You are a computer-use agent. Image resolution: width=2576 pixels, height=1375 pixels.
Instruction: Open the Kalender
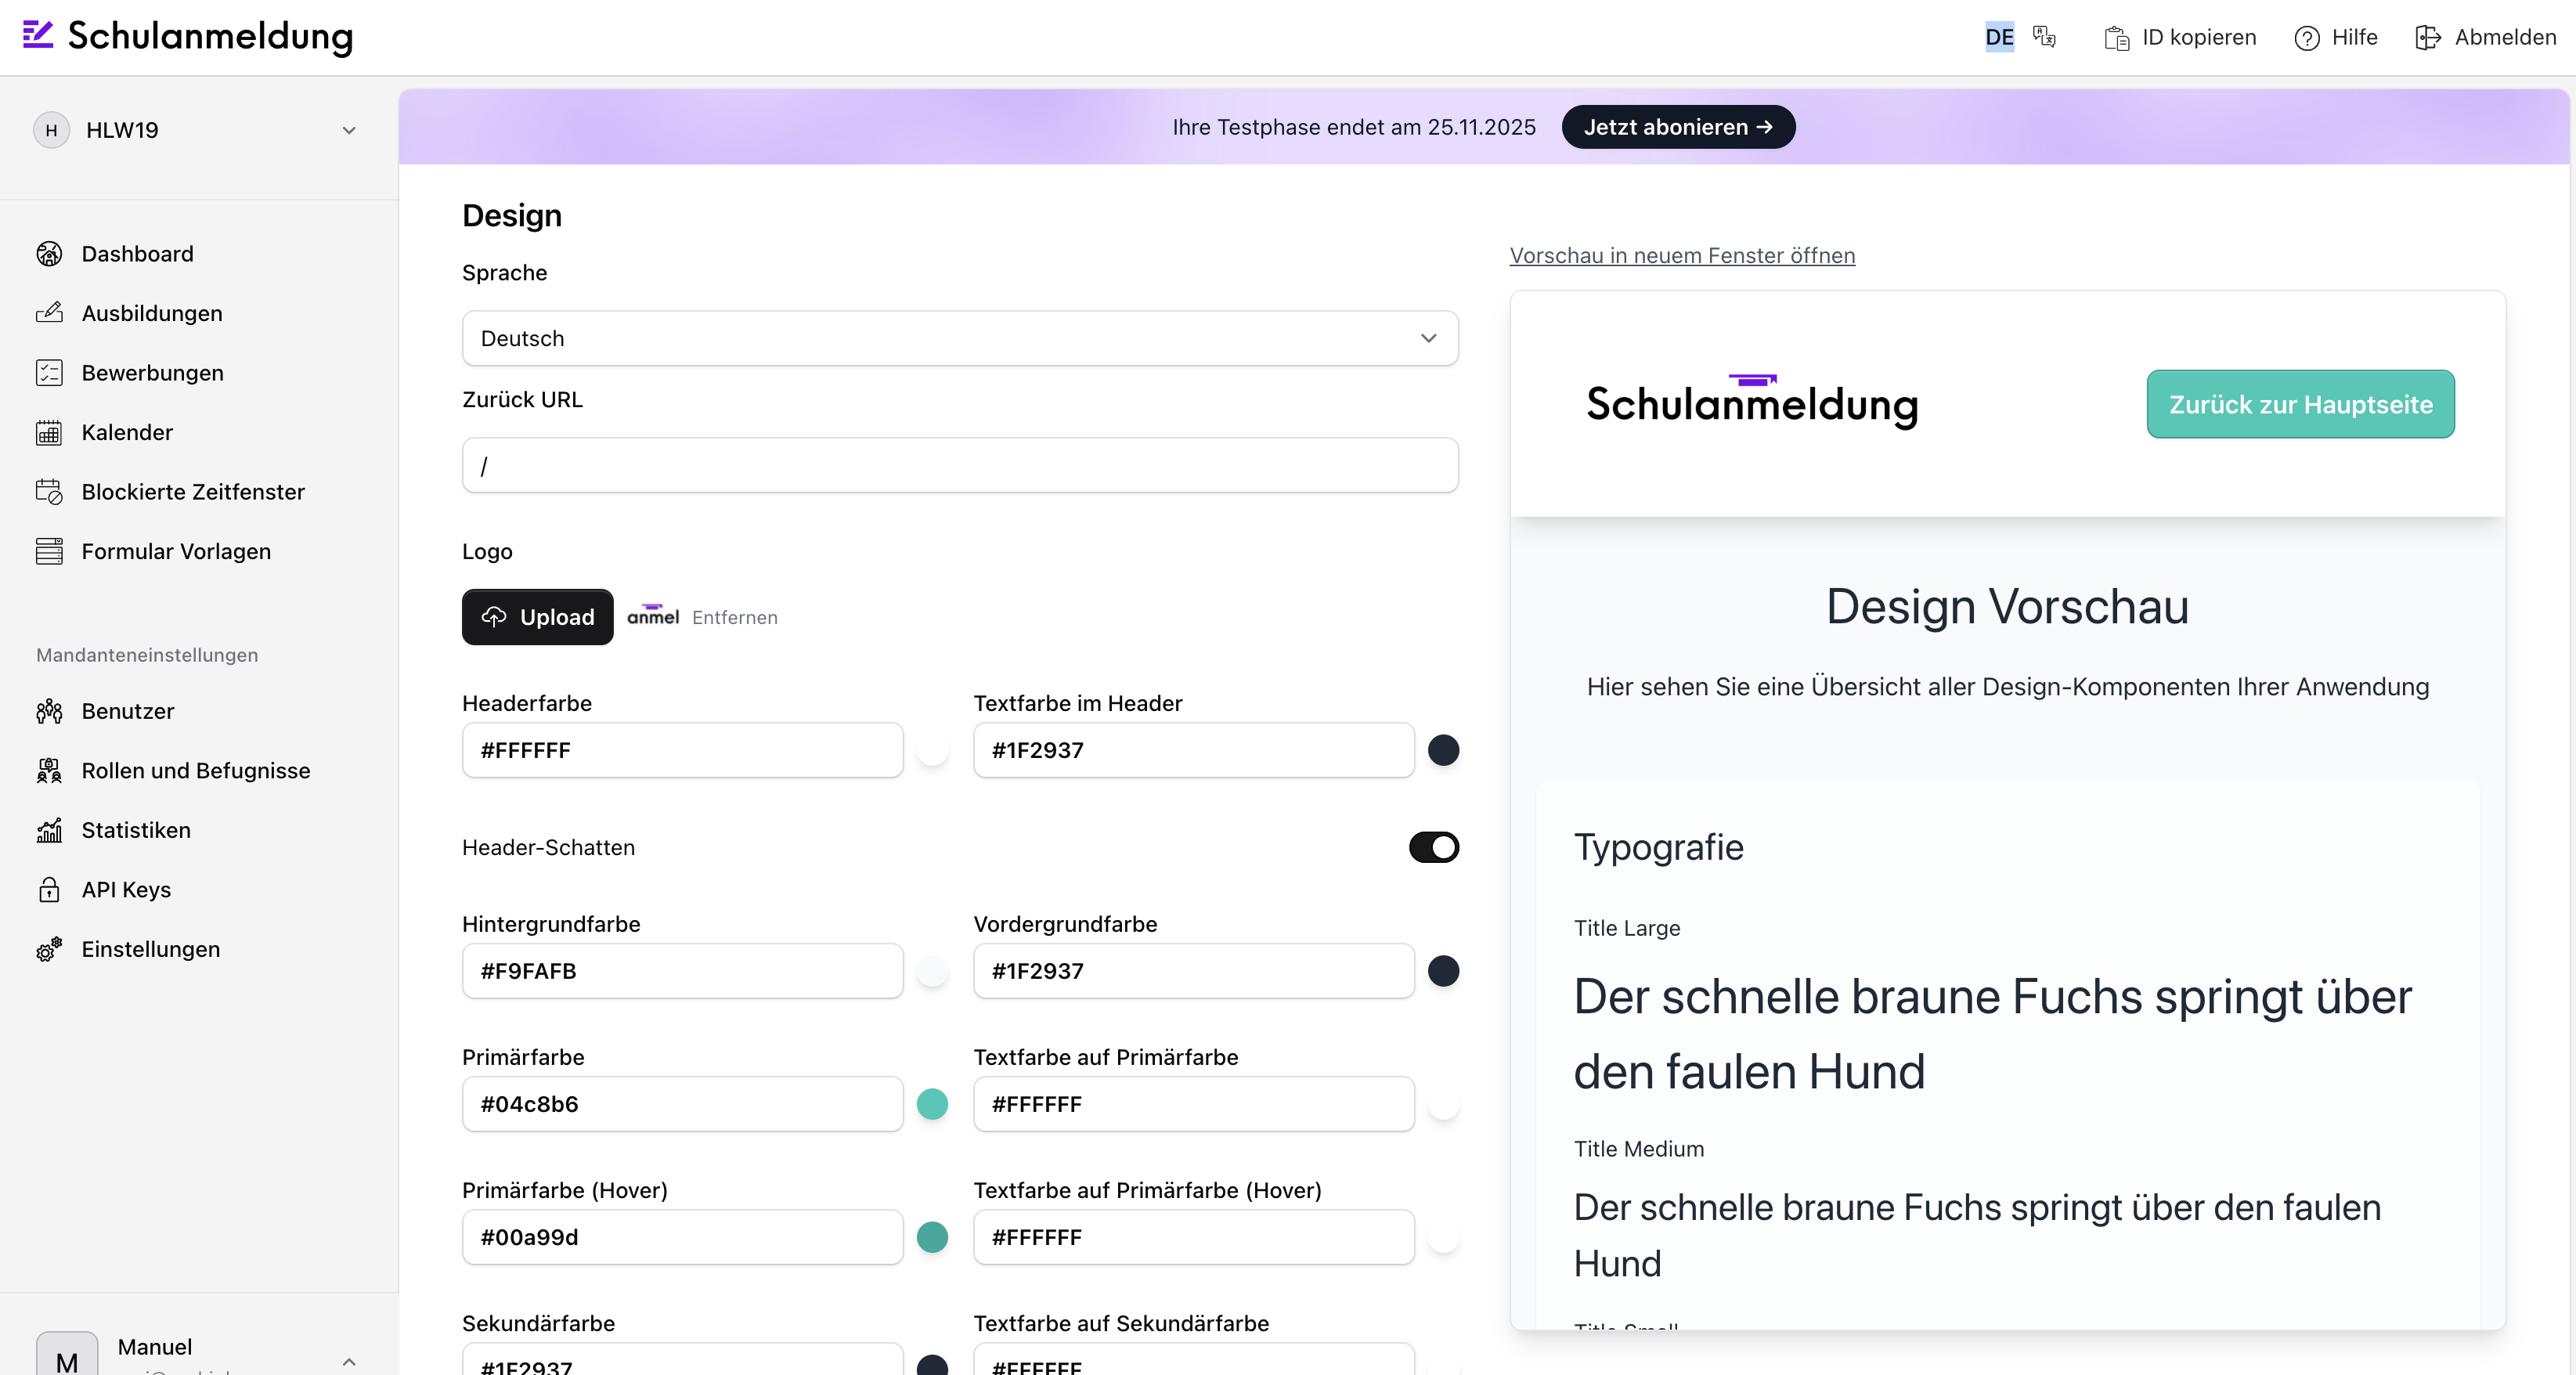pos(127,432)
